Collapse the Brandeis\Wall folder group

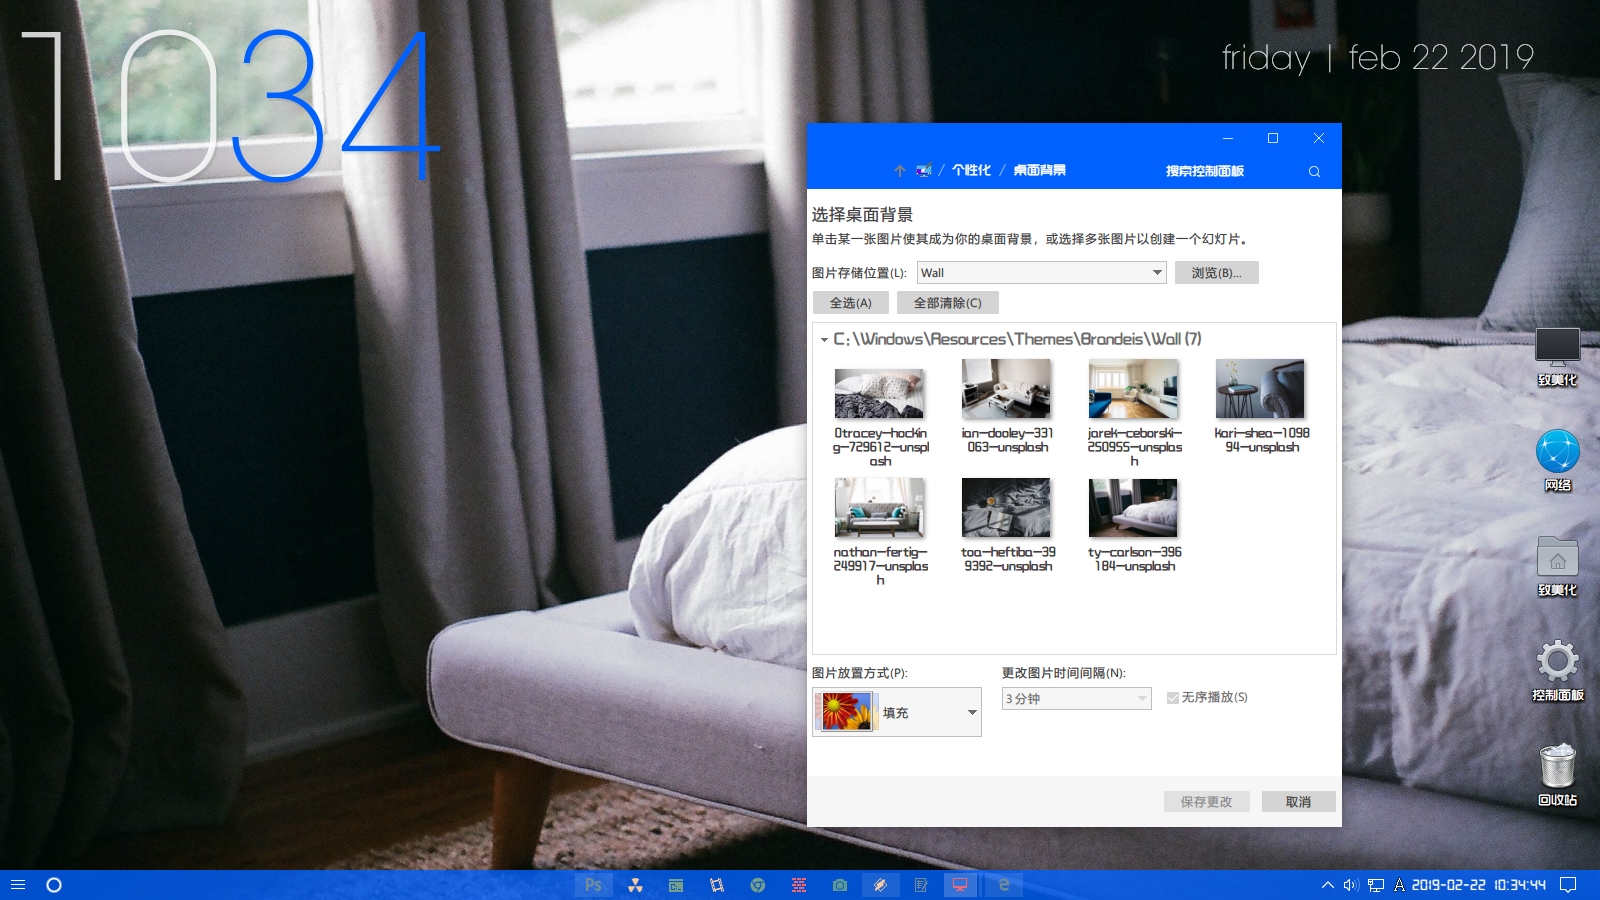(x=824, y=340)
